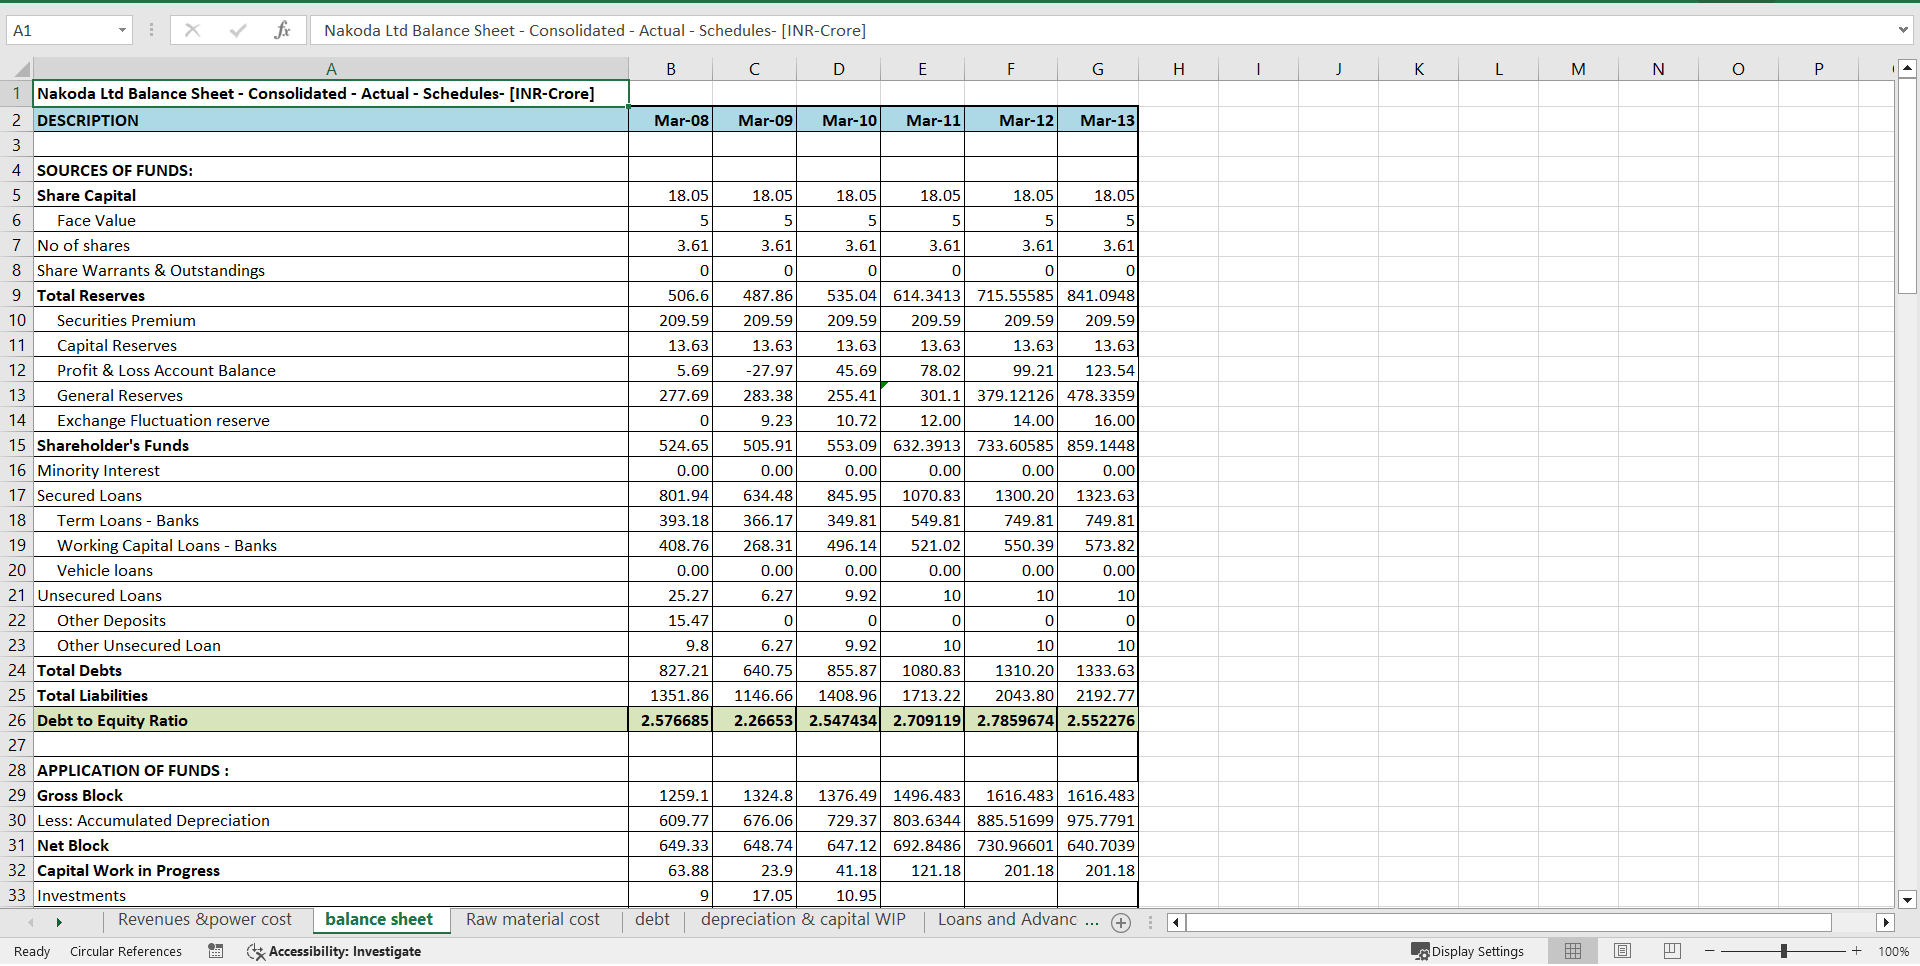Select the depreciation & capital WIP tab
This screenshot has width=1920, height=966.
(802, 920)
